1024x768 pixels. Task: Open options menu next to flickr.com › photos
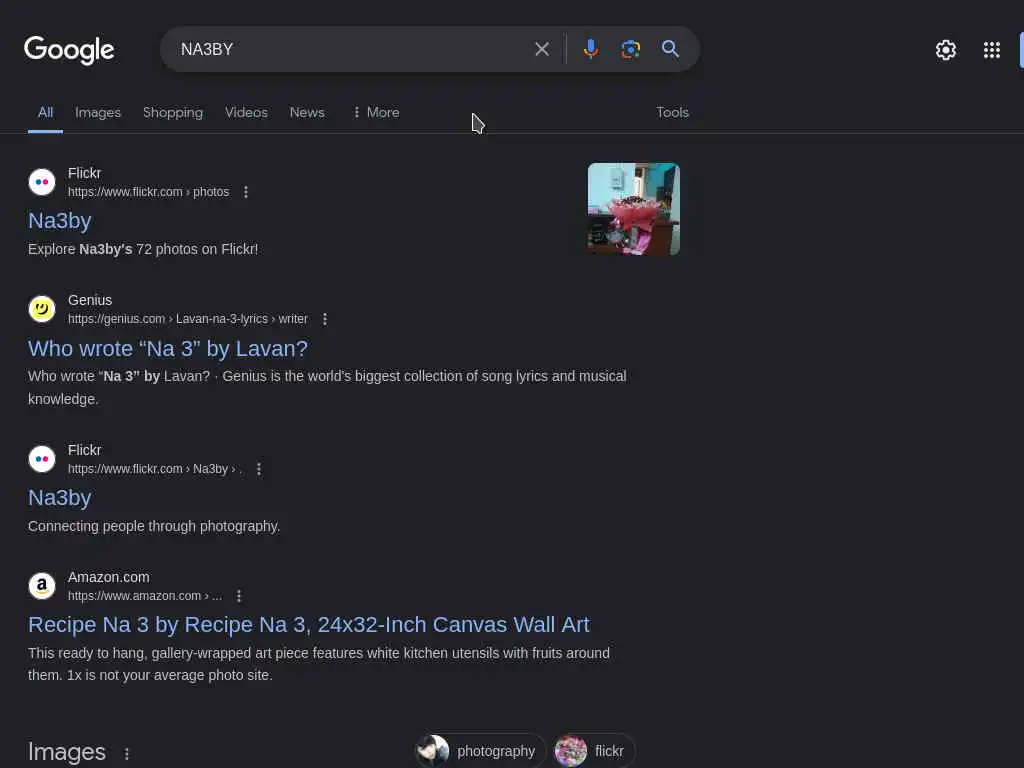click(246, 192)
